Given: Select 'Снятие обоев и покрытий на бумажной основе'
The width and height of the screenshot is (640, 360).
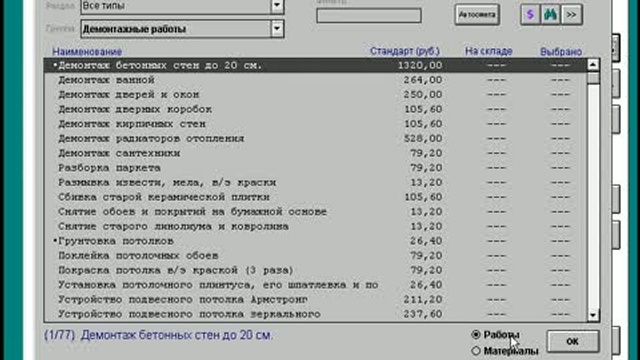Looking at the screenshot, I should 315,212.
